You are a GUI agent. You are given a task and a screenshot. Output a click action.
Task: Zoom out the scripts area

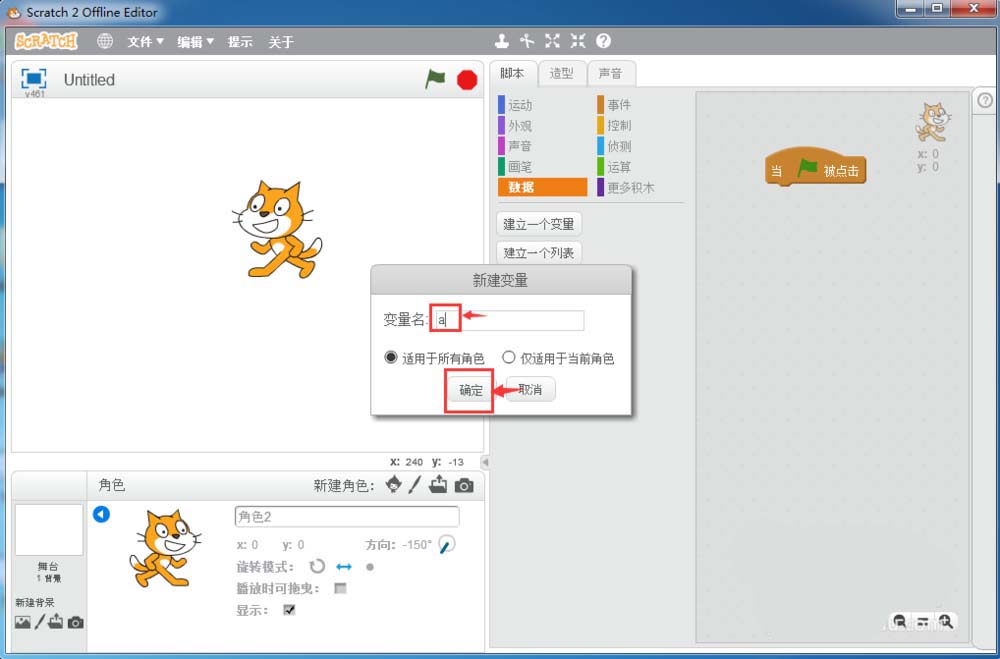(900, 621)
